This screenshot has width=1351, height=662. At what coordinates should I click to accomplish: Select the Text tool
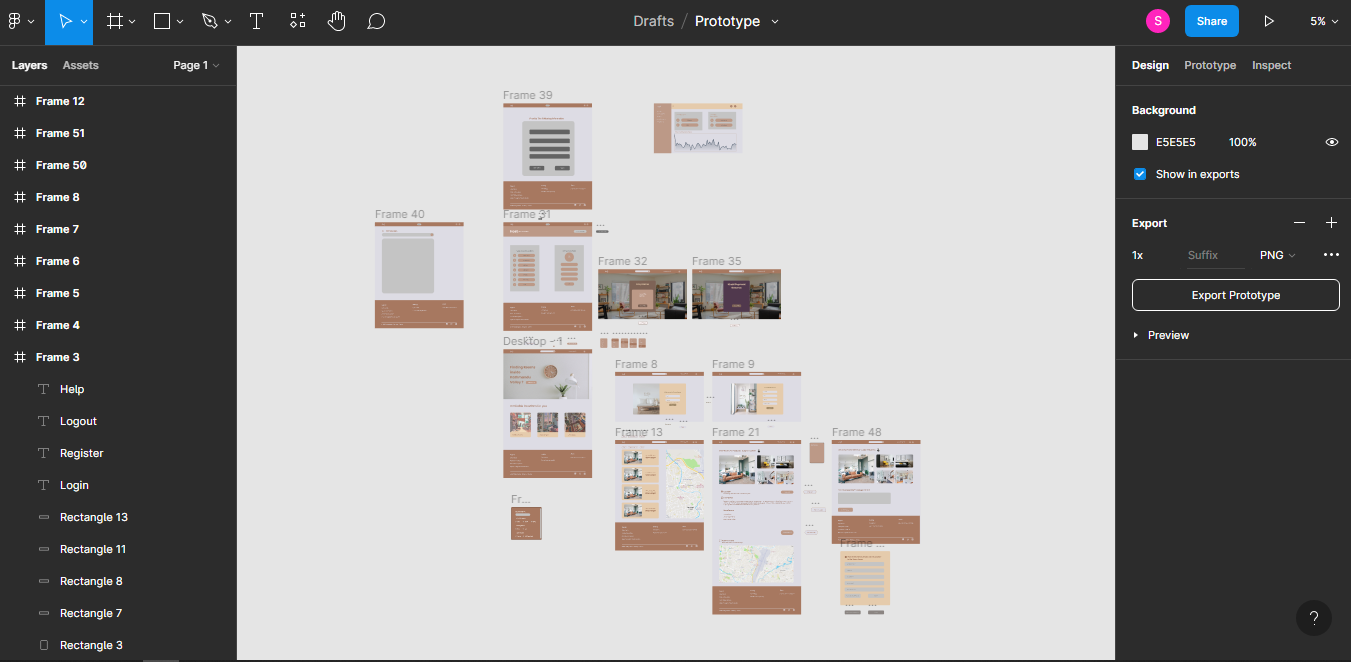[256, 21]
